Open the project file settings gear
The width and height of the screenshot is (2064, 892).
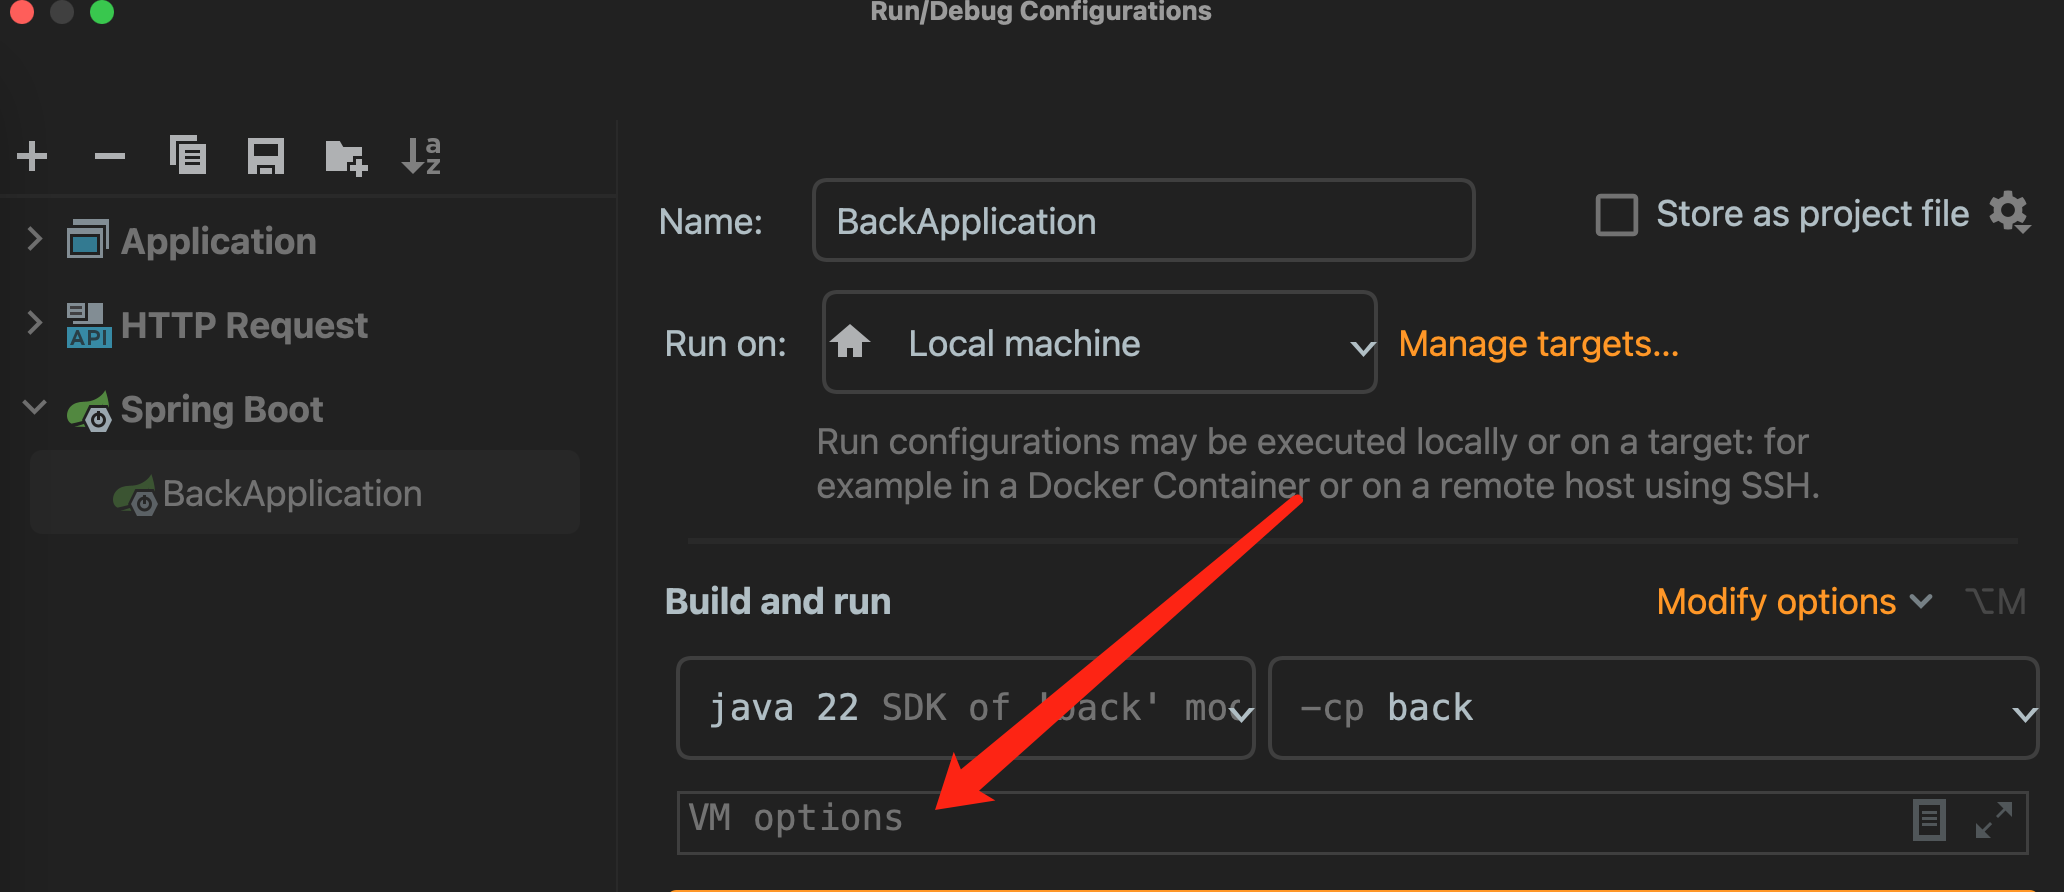pyautogui.click(x=2008, y=213)
